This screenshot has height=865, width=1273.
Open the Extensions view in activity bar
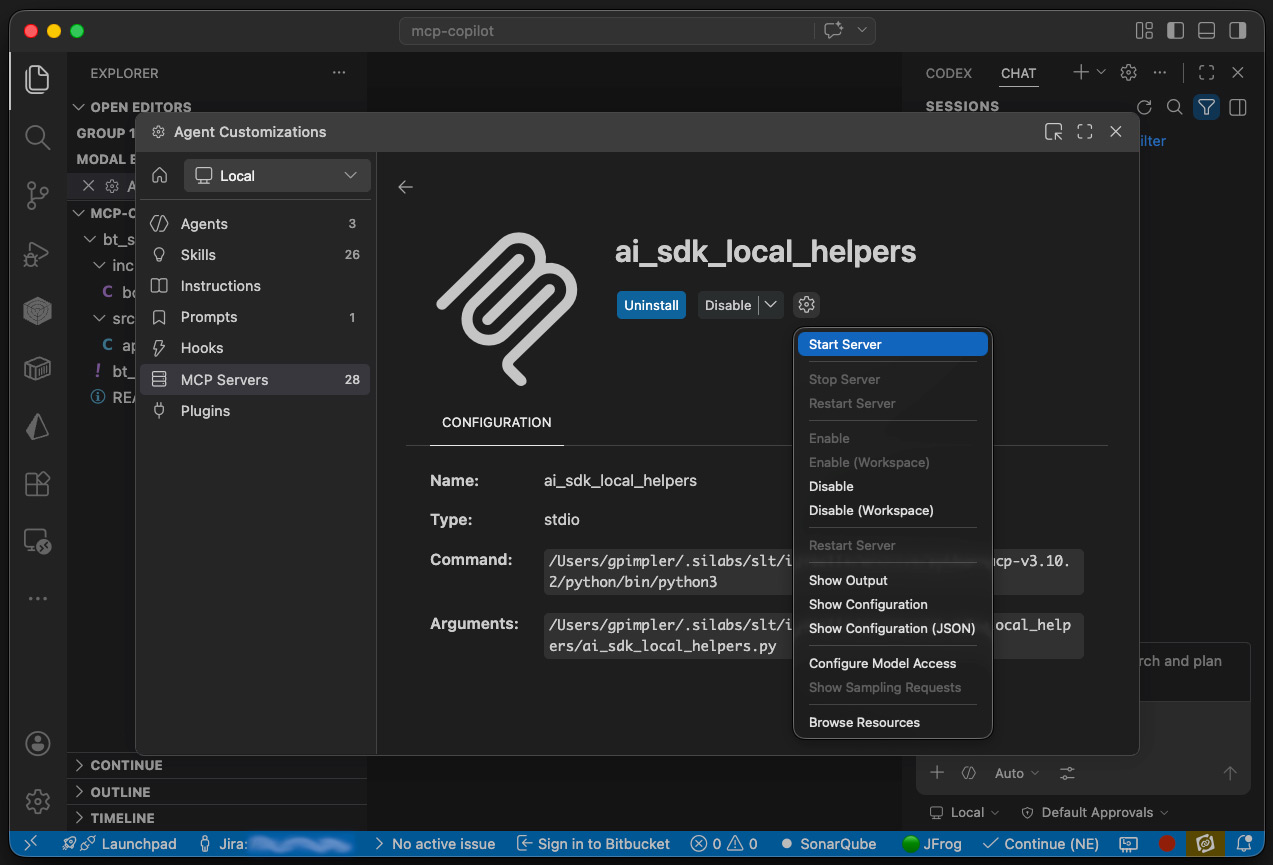[37, 484]
